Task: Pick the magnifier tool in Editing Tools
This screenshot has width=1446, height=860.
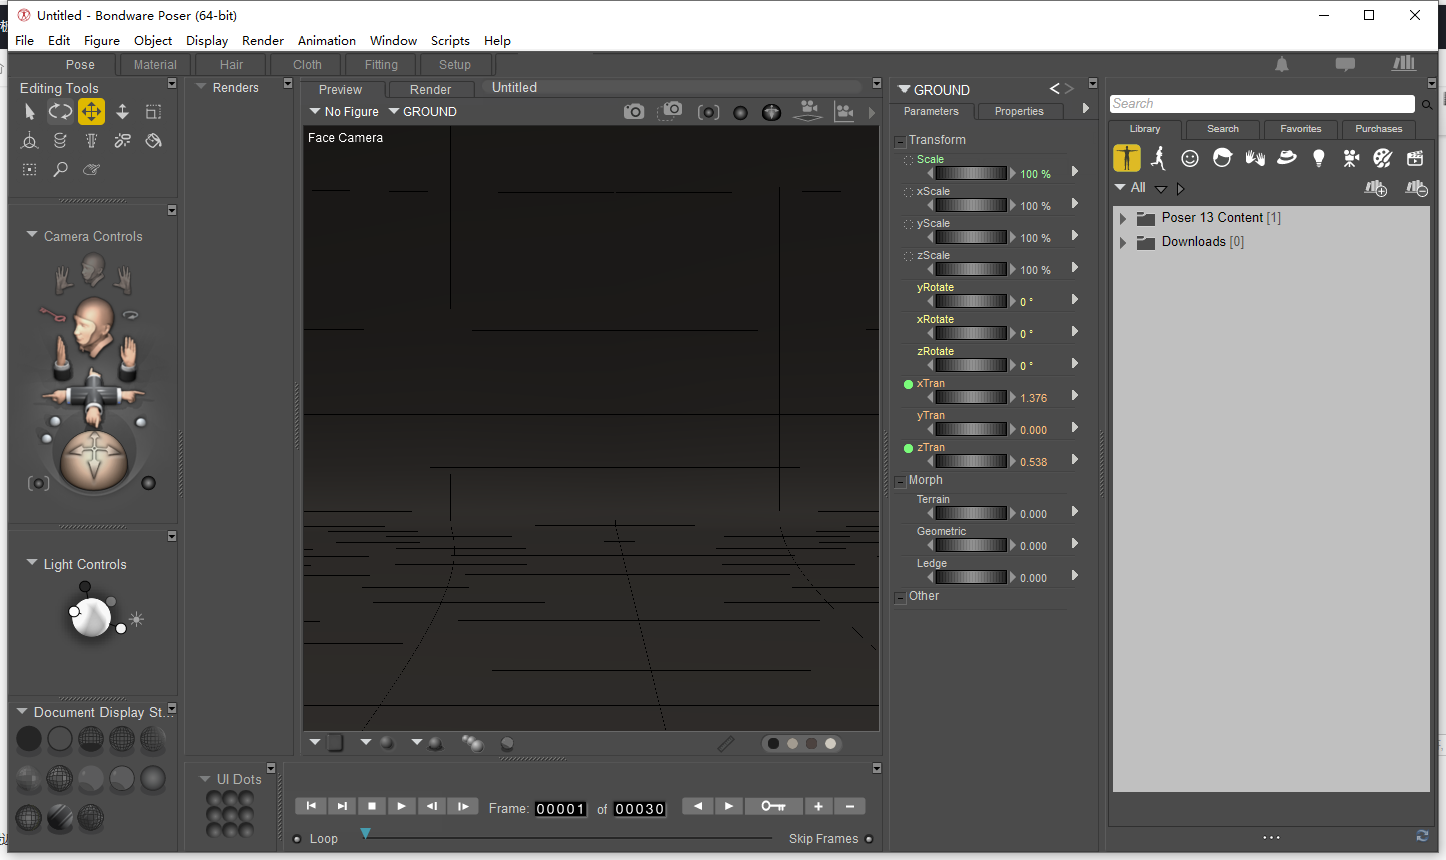Action: click(60, 170)
